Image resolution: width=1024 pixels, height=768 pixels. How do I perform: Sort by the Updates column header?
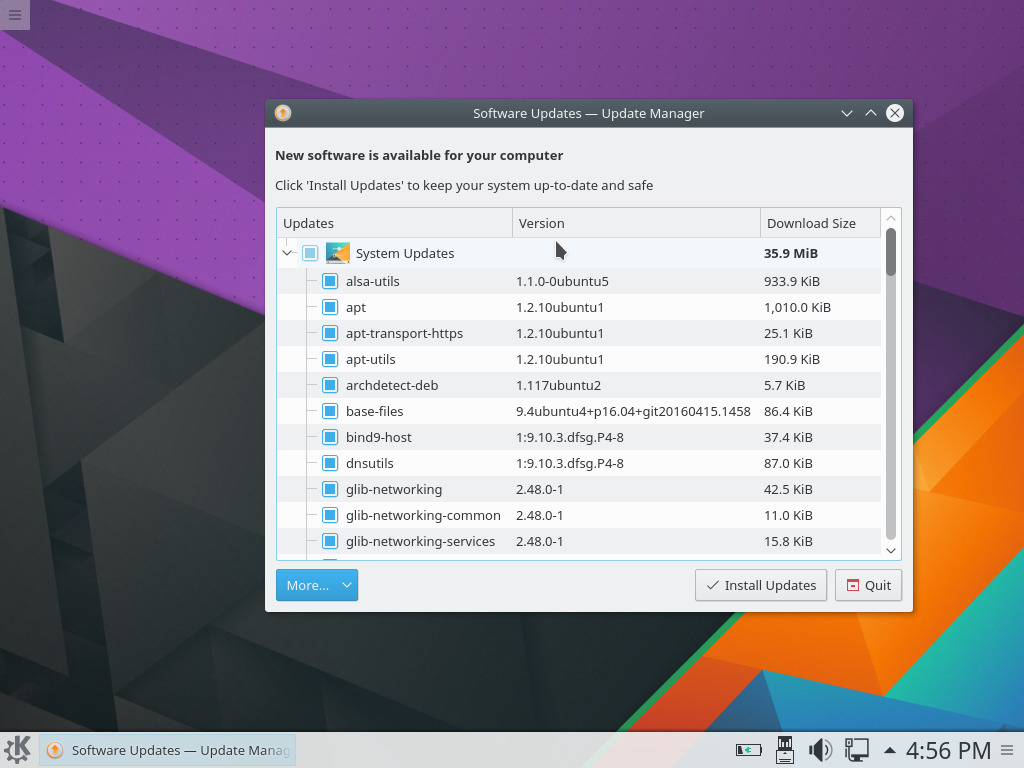pos(394,223)
